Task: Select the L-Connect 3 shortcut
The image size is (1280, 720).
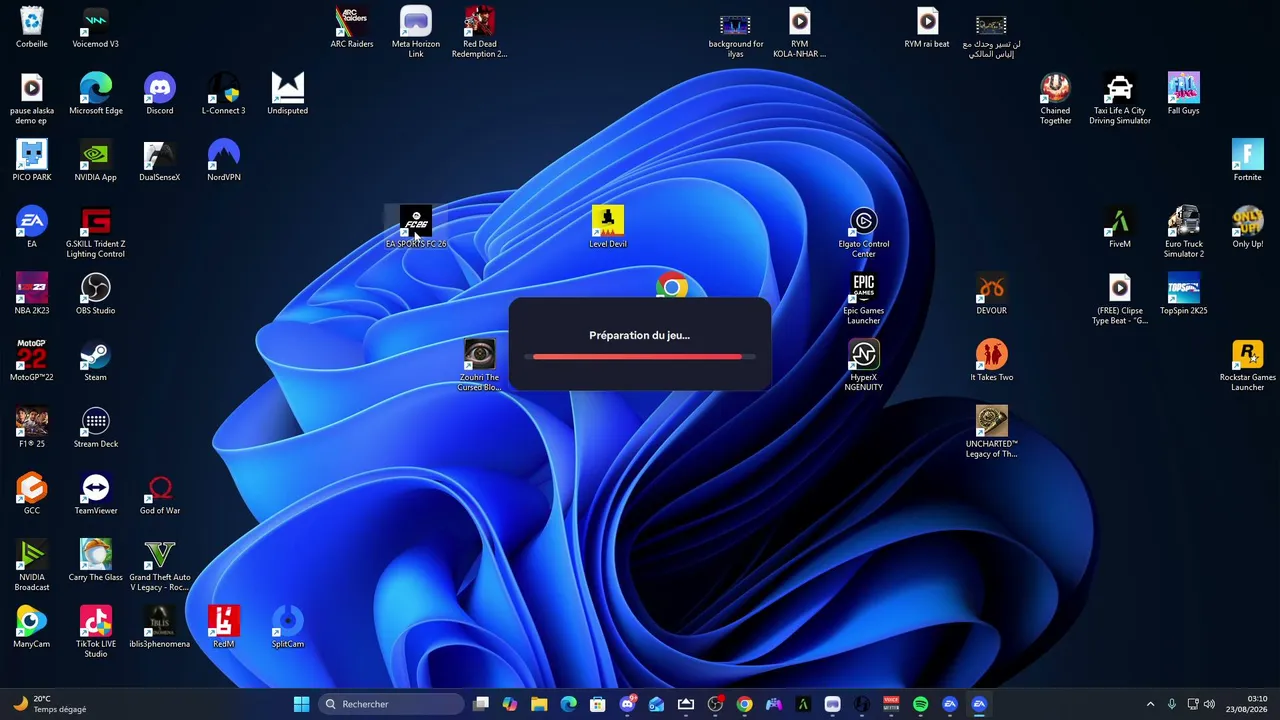Action: click(224, 94)
